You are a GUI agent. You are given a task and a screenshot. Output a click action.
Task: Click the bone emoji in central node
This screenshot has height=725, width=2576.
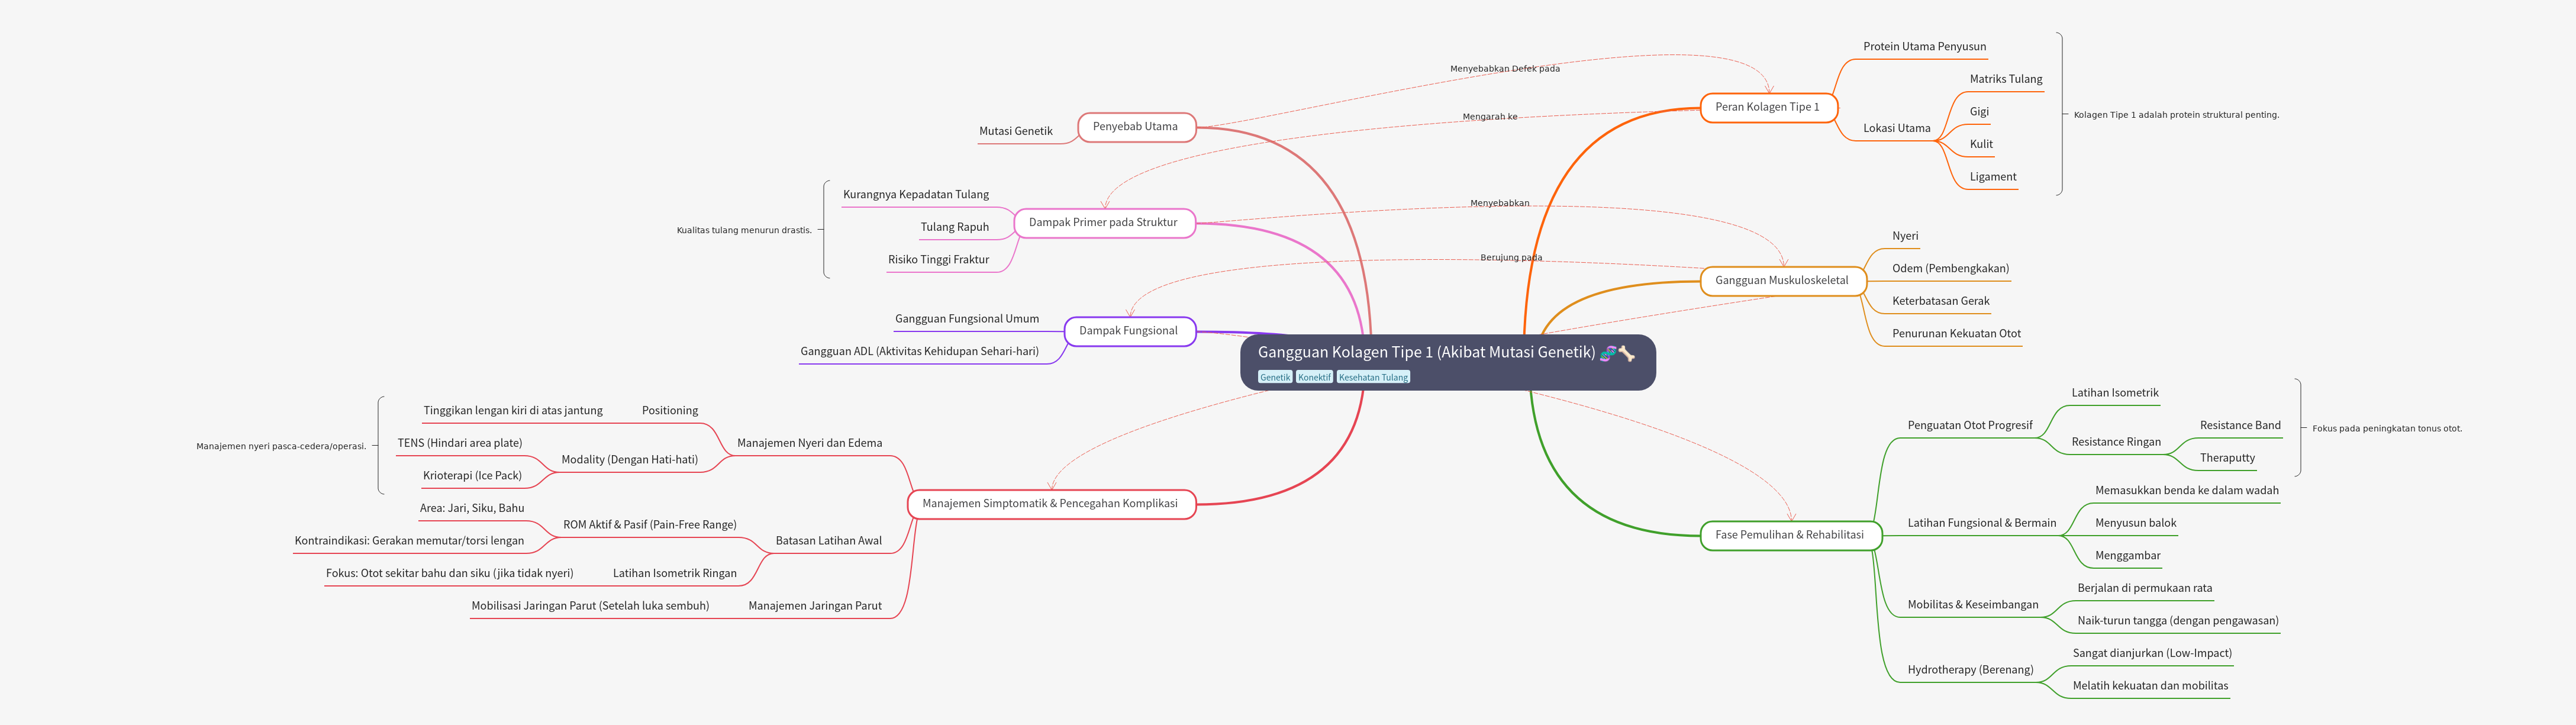1627,353
